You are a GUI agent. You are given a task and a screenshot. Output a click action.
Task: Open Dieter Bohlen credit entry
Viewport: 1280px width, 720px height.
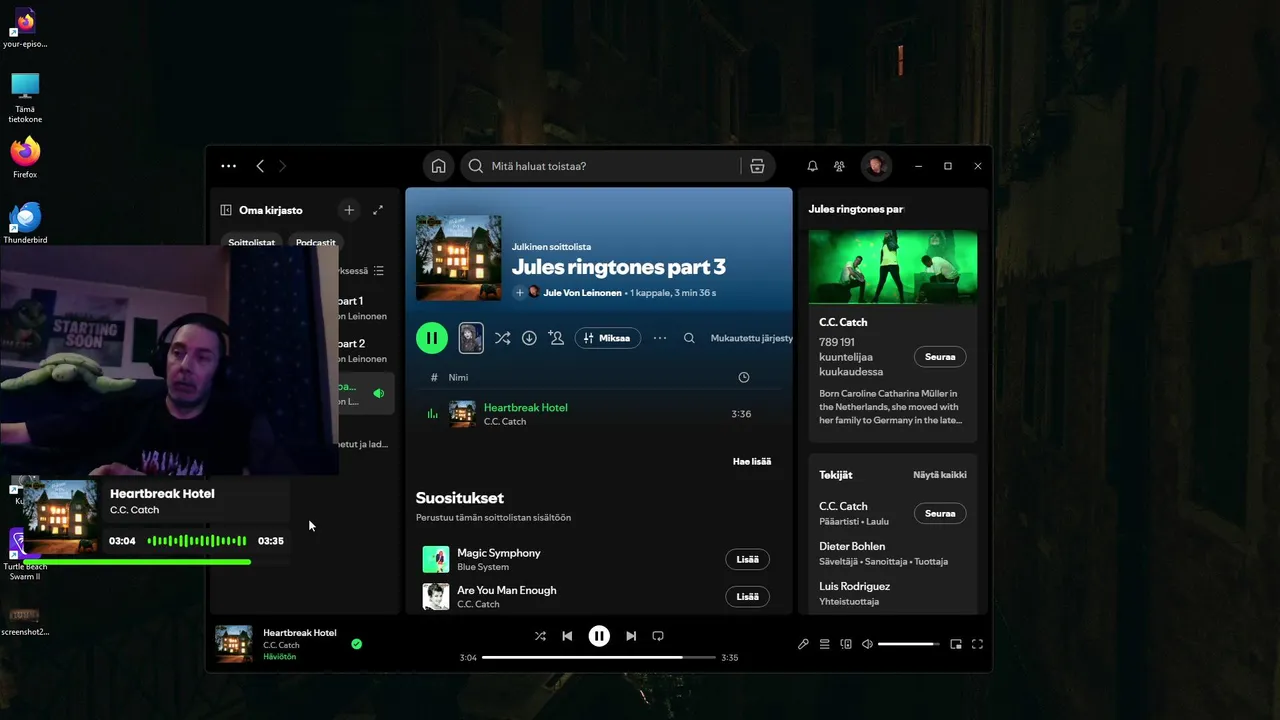click(852, 546)
